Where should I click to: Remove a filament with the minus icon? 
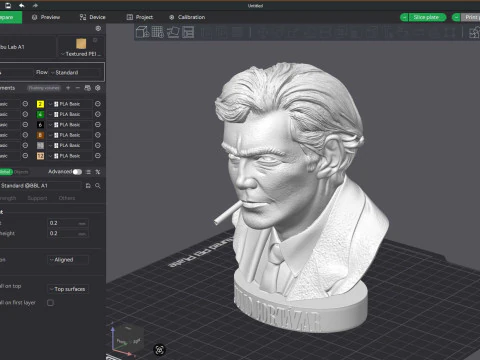point(78,88)
